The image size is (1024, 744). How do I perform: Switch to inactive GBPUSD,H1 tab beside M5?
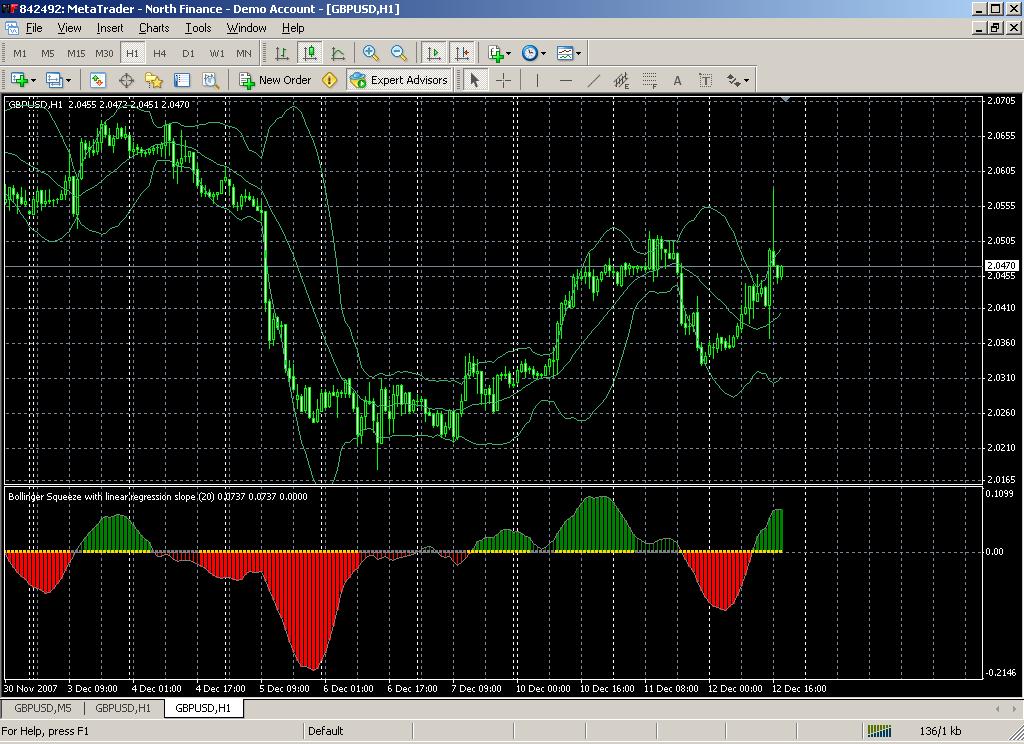tap(123, 708)
